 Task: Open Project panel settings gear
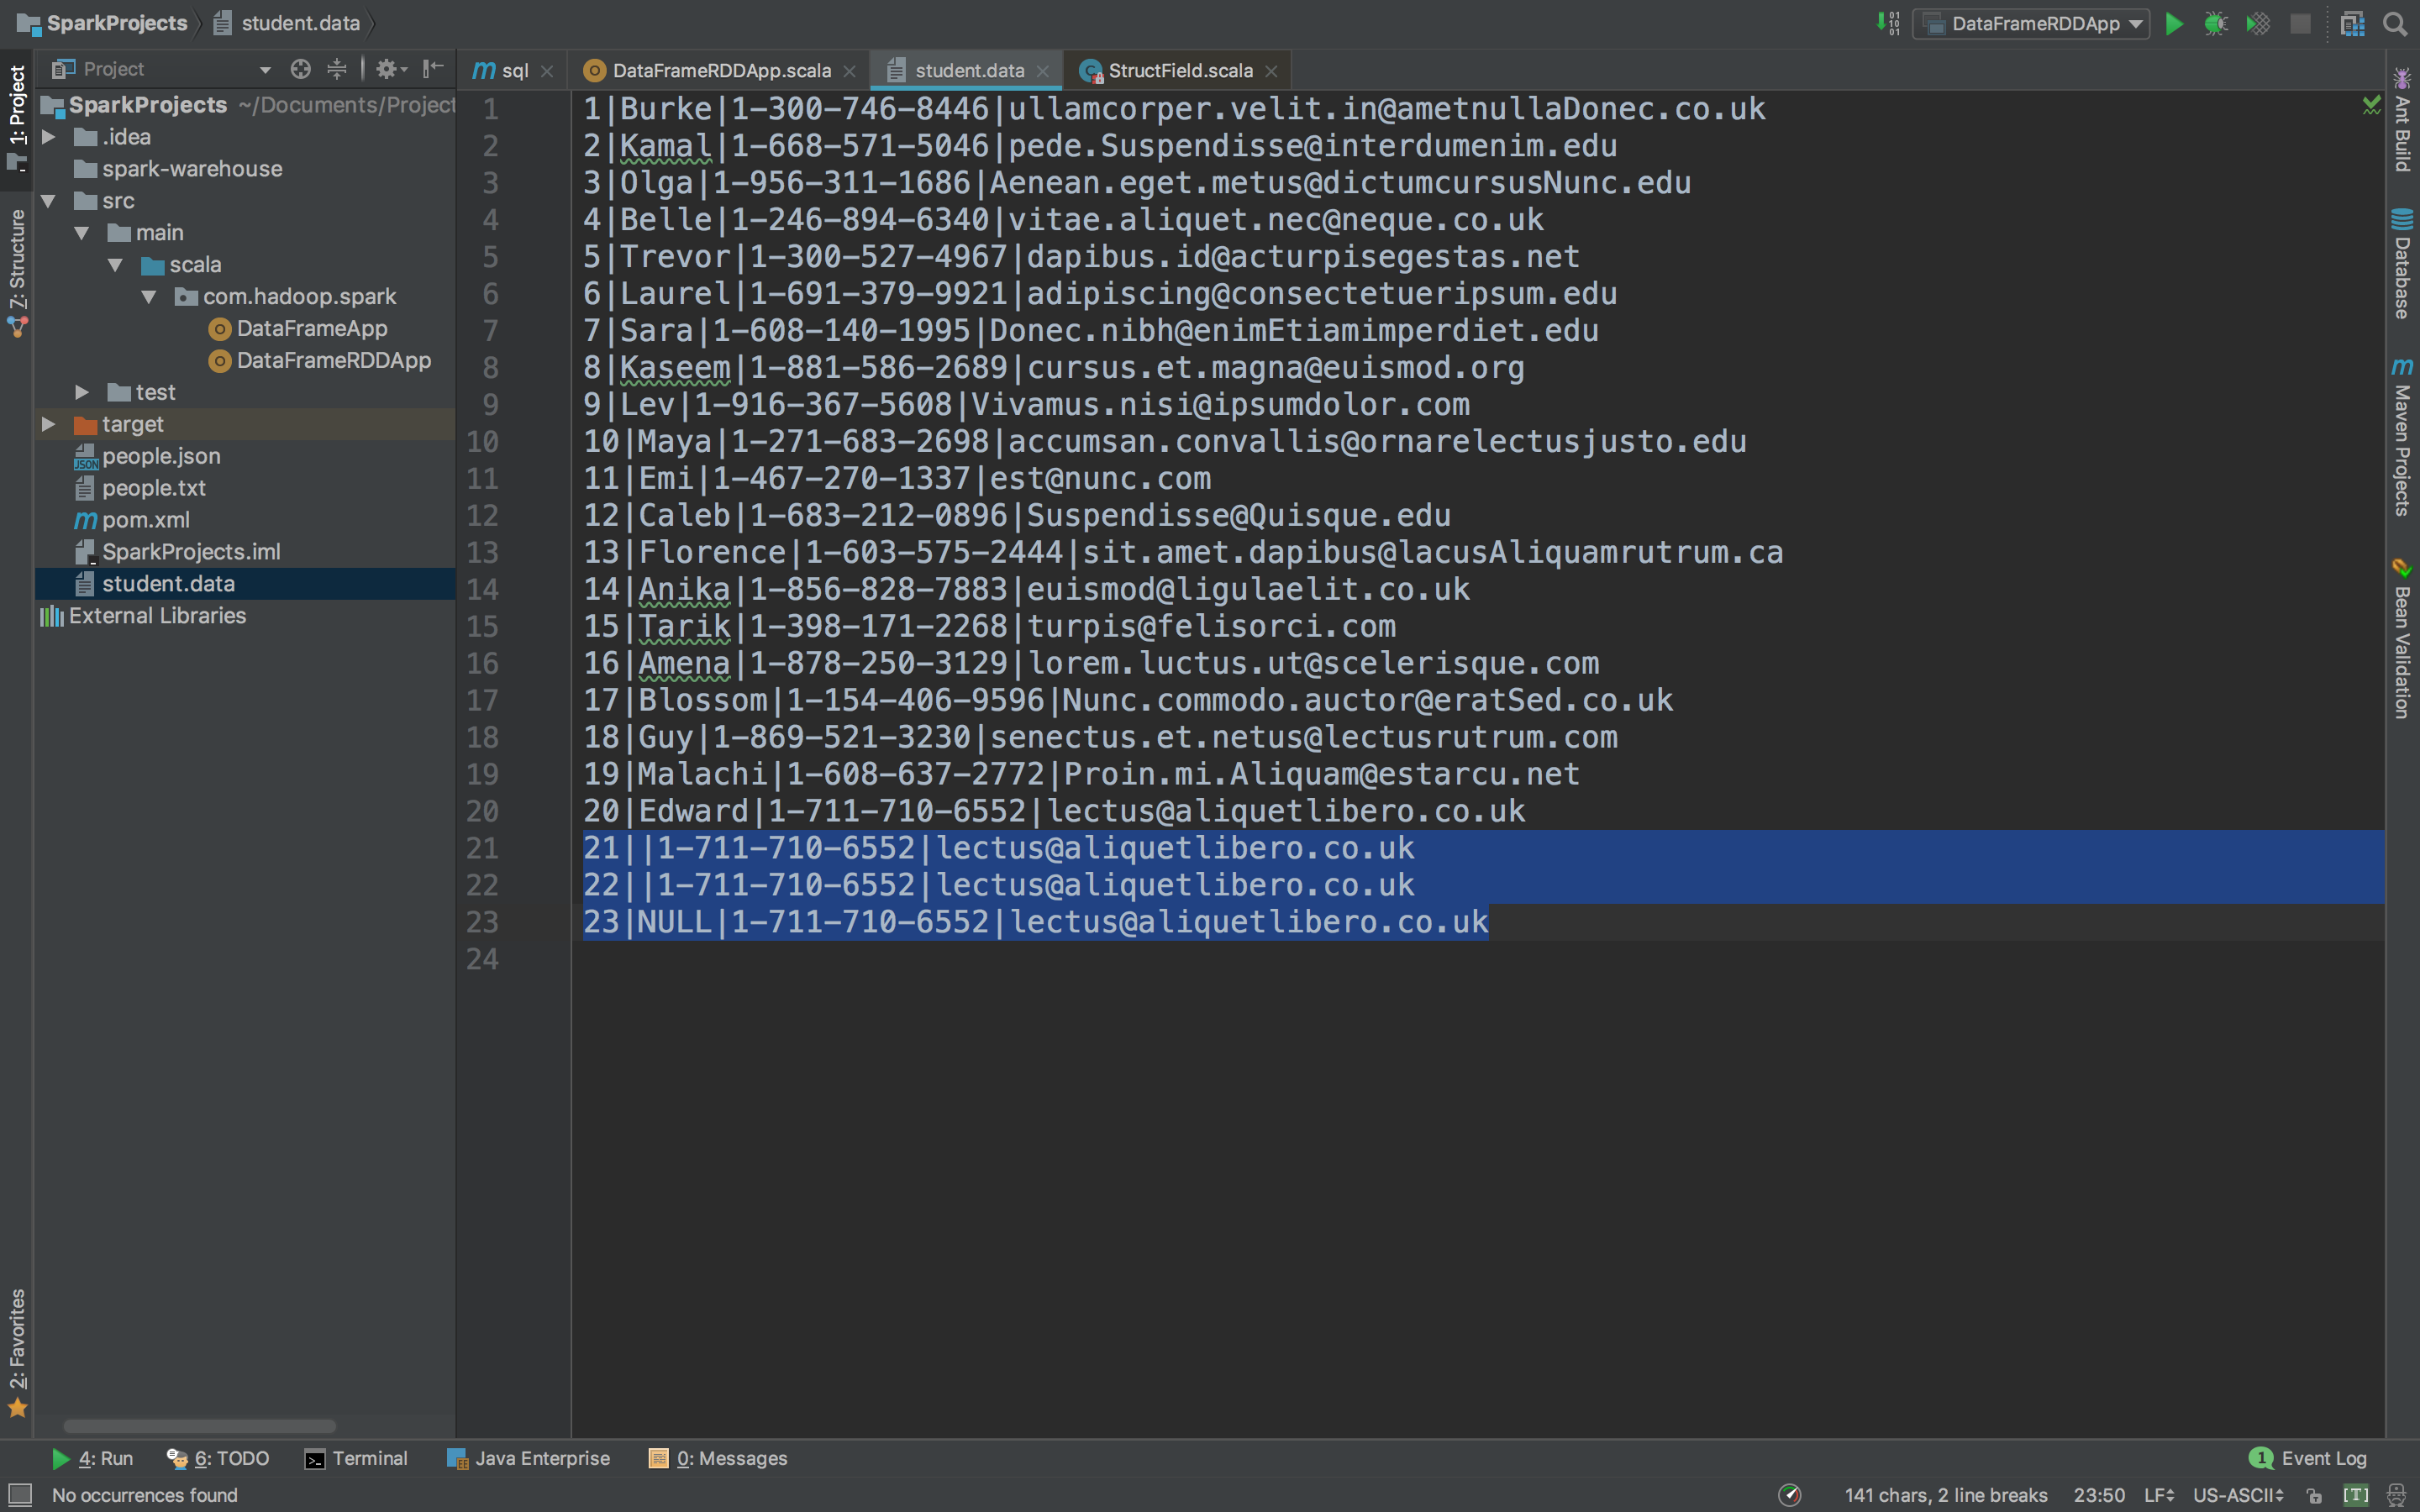coord(390,69)
